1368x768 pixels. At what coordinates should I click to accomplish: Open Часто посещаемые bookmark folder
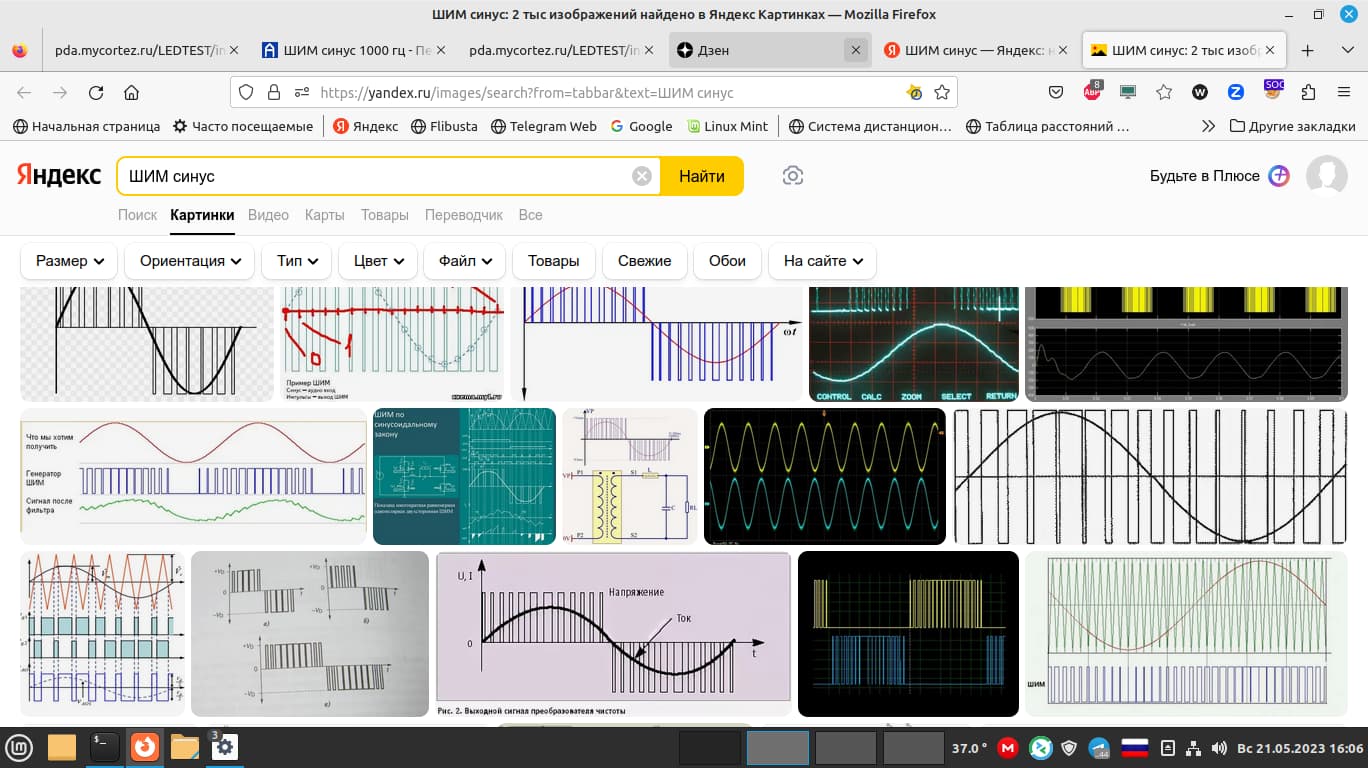coord(243,126)
